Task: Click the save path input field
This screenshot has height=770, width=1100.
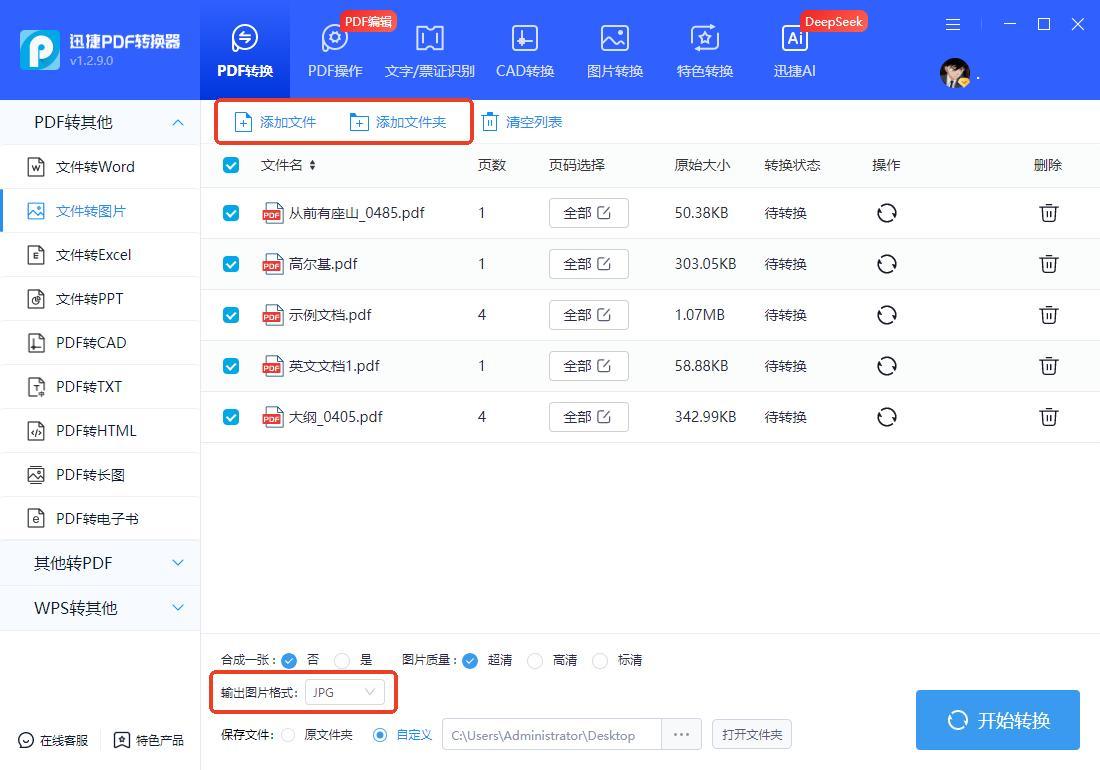Action: (x=550, y=735)
